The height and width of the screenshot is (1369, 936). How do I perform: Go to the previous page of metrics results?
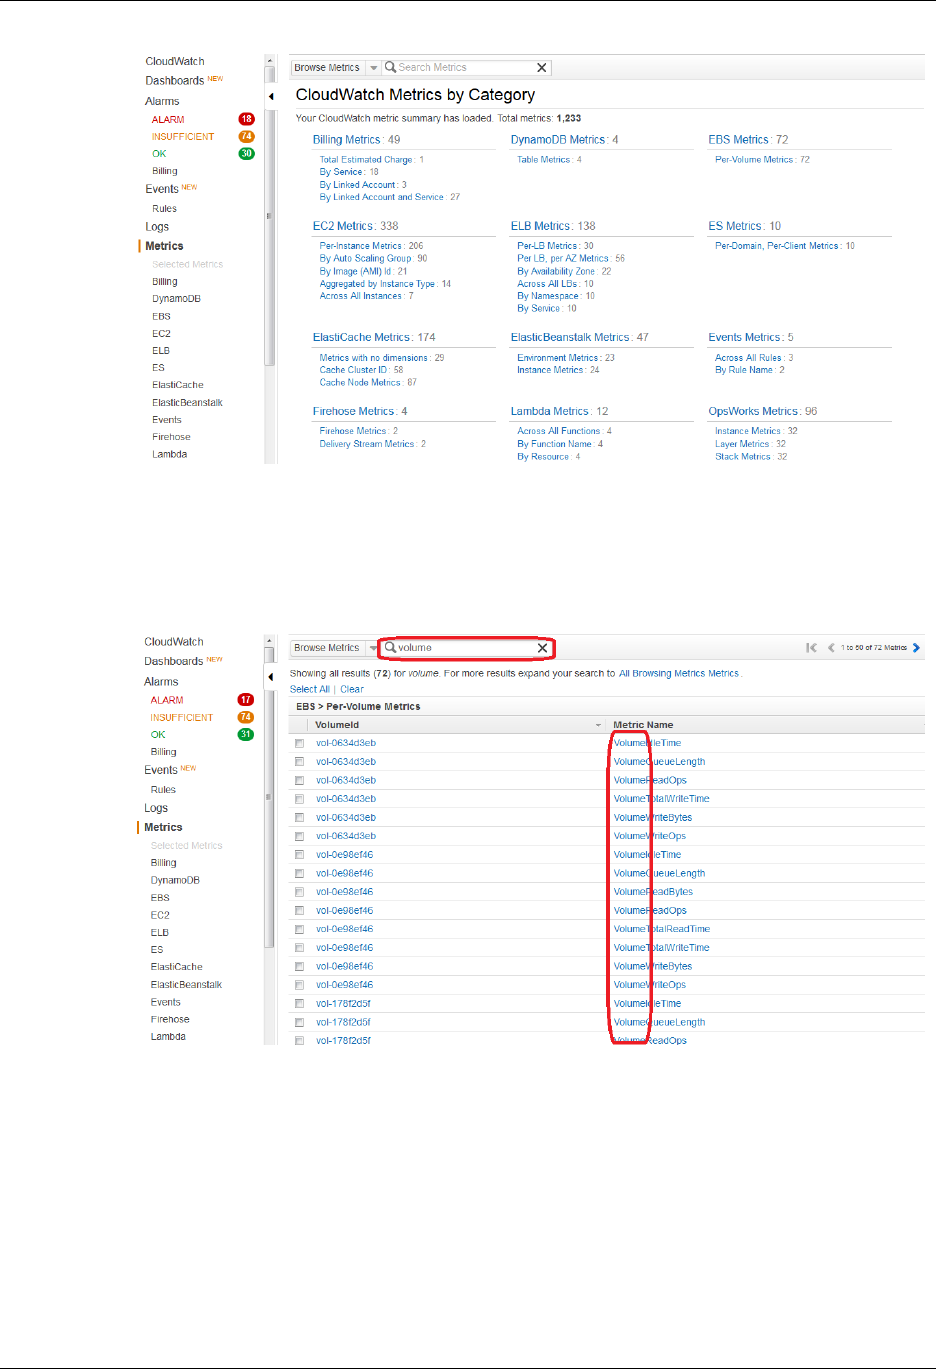click(x=831, y=648)
